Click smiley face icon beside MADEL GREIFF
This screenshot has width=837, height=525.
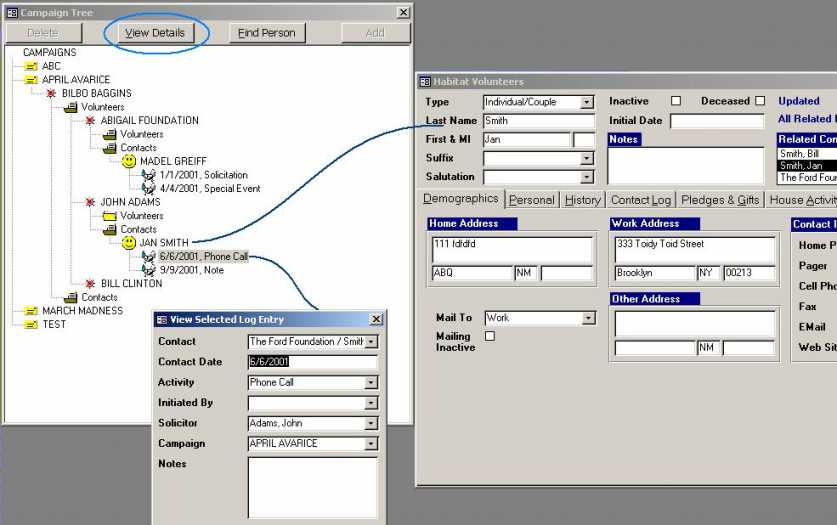[x=129, y=161]
